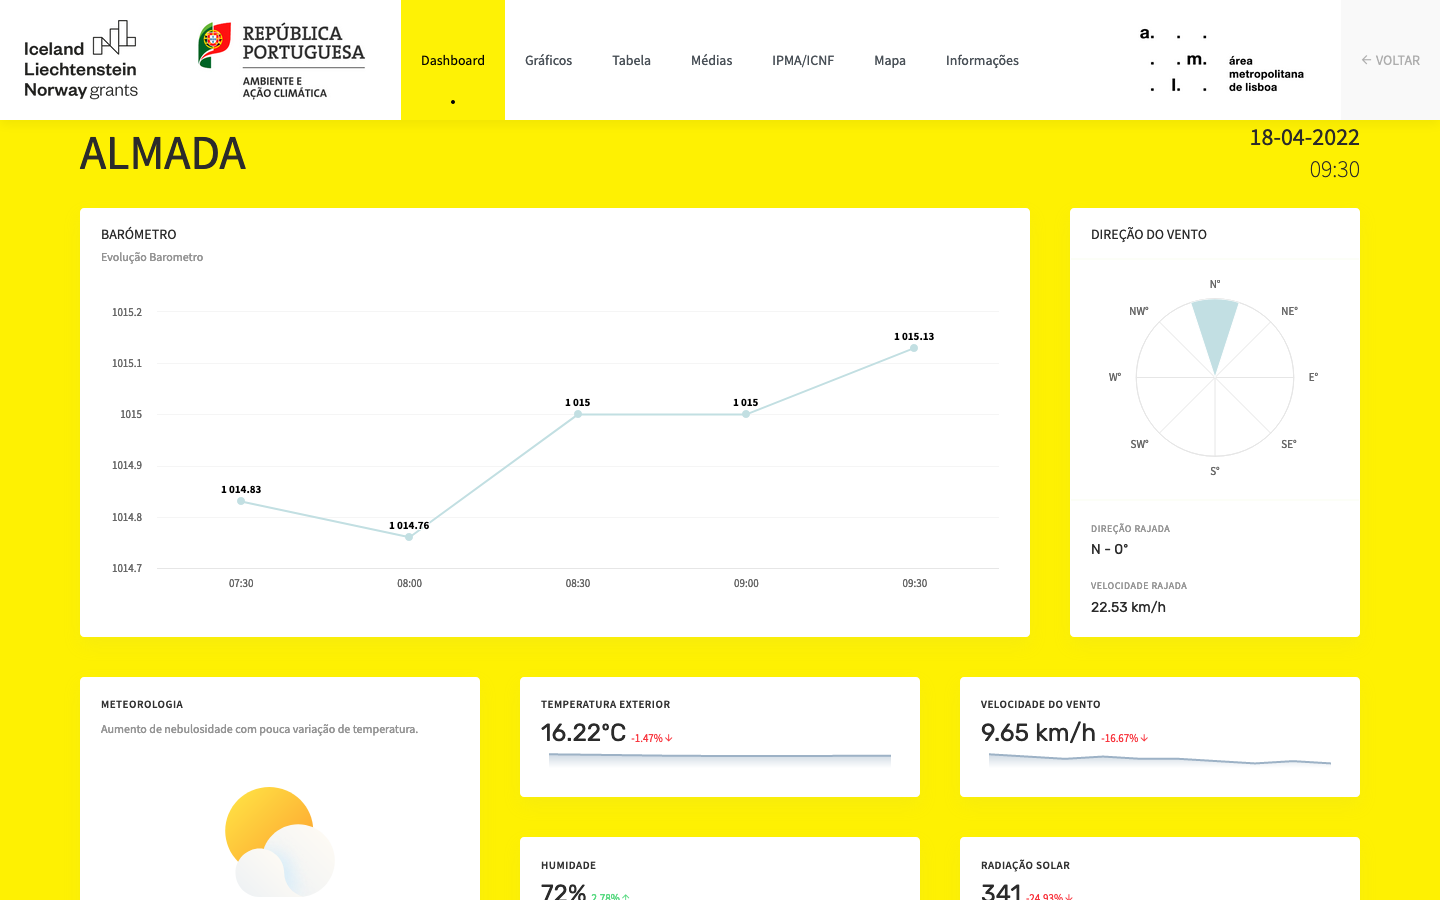1440x900 pixels.
Task: Open the Dashboard tab
Action: point(453,60)
